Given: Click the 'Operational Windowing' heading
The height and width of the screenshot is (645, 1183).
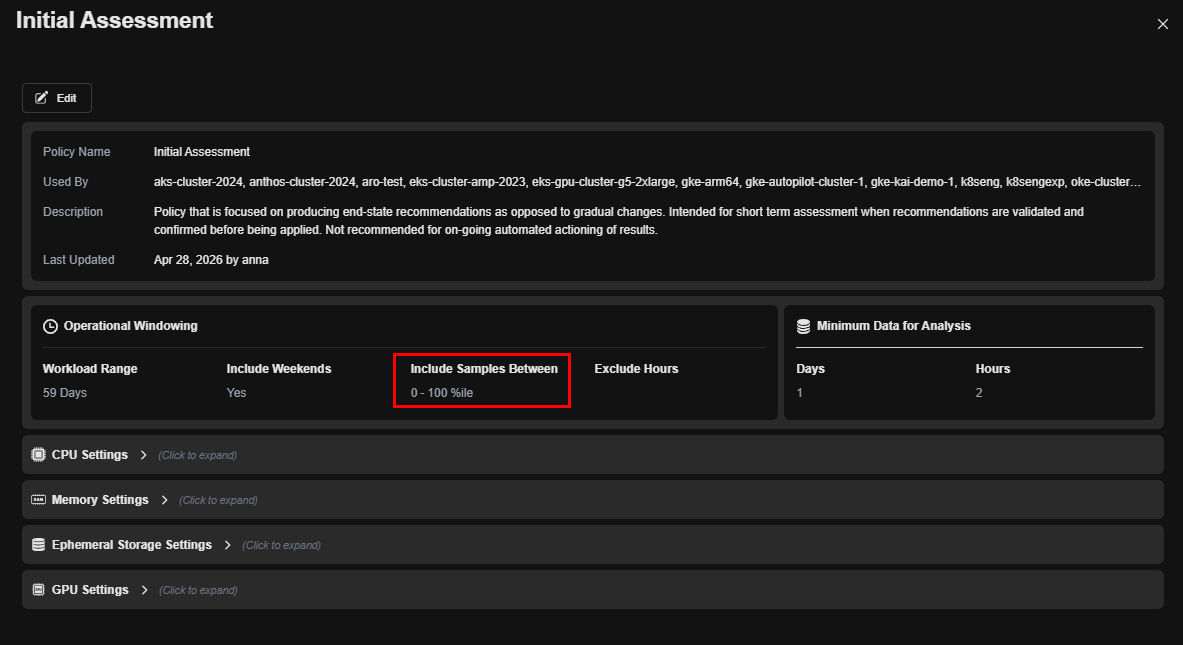Looking at the screenshot, I should [131, 326].
